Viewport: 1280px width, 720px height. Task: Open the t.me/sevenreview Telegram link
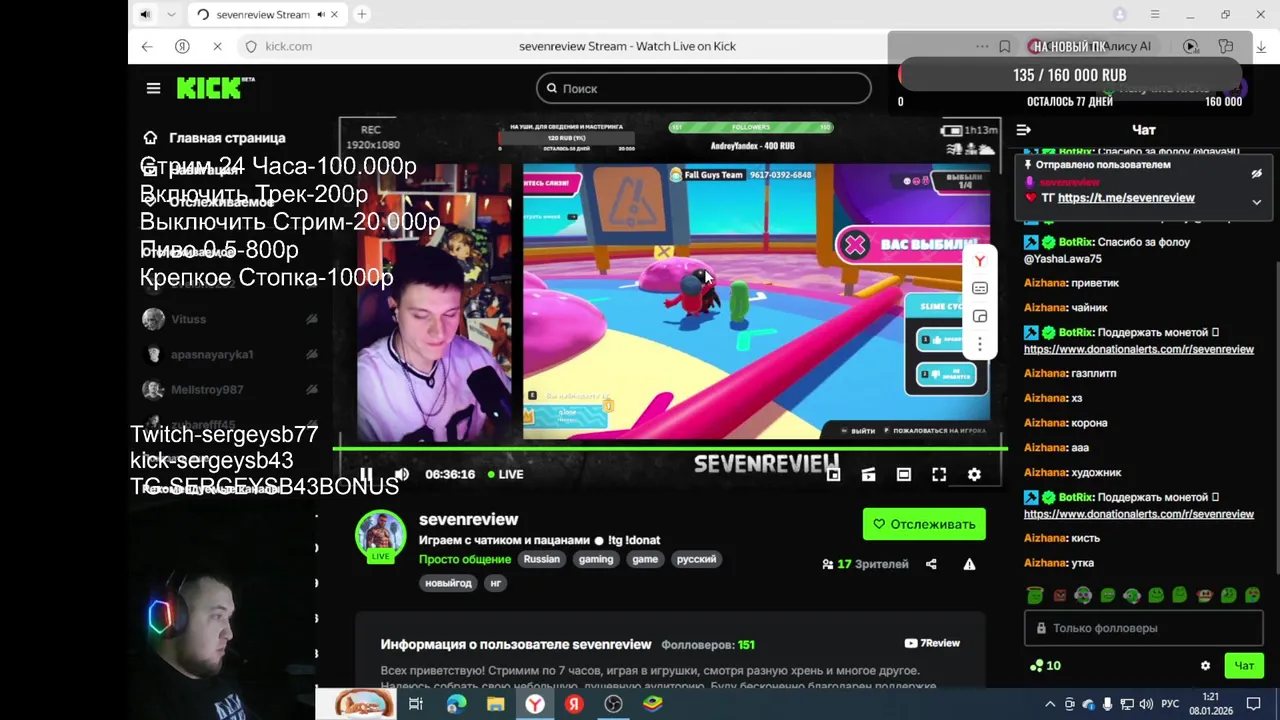pos(1126,198)
